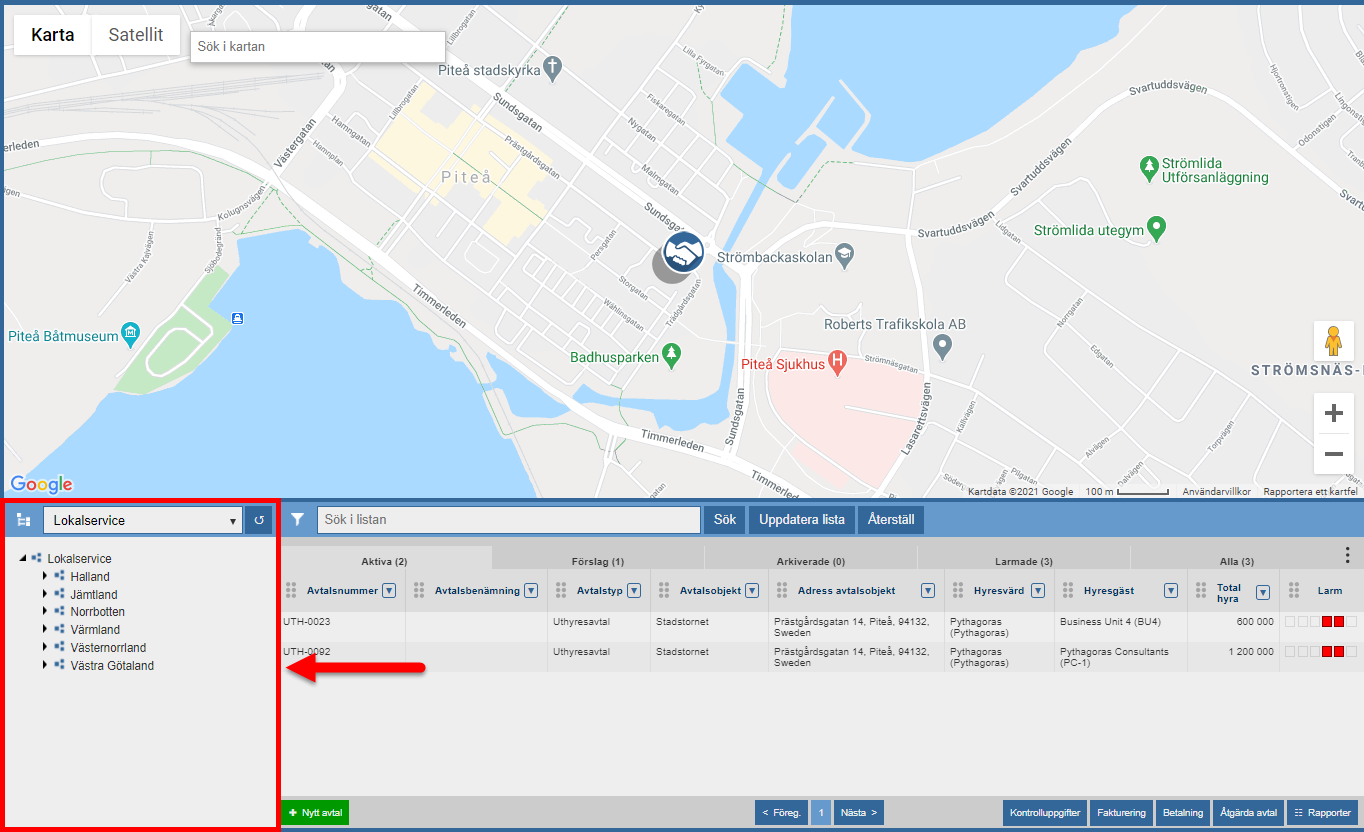Screen dimensions: 1364x832
Task: Switch map to Karta view
Action: point(53,35)
